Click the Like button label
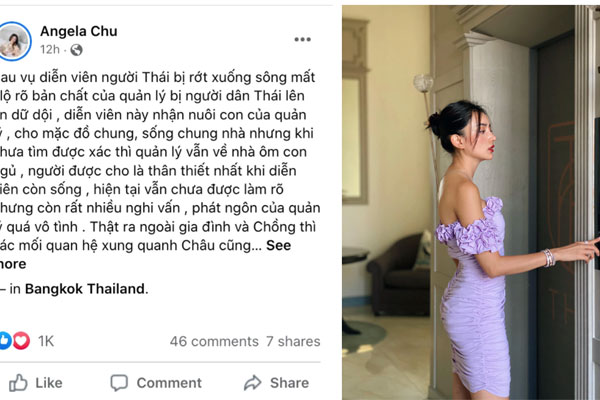Screen dimensions: 600x400 click(49, 383)
